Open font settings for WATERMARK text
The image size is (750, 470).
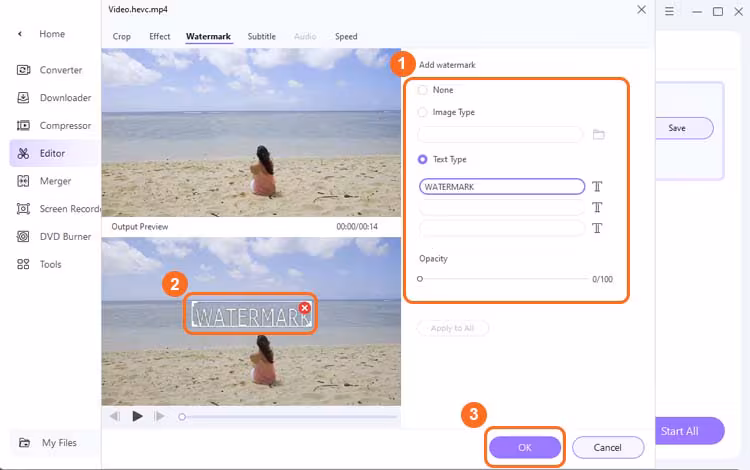(597, 186)
